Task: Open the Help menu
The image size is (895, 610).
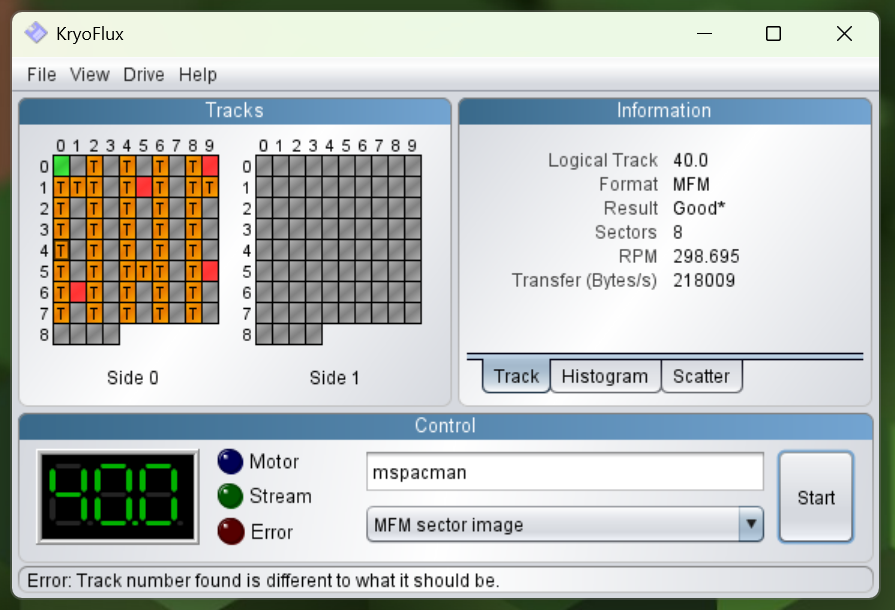Action: (197, 74)
